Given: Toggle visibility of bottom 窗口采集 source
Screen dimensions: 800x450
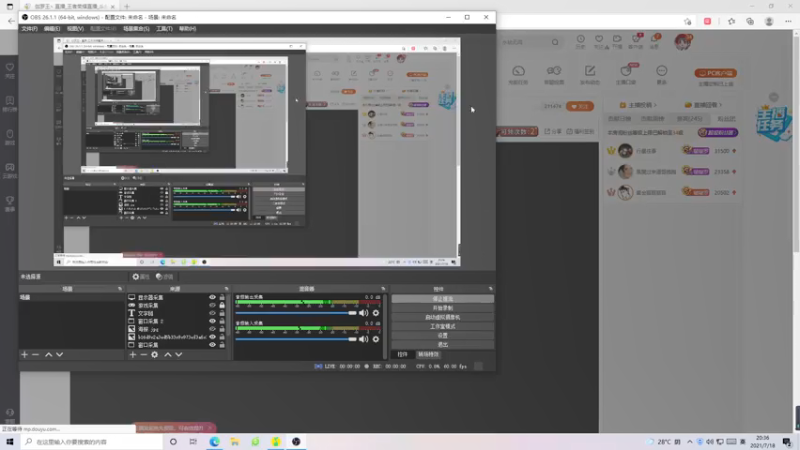Looking at the screenshot, I should coord(212,345).
